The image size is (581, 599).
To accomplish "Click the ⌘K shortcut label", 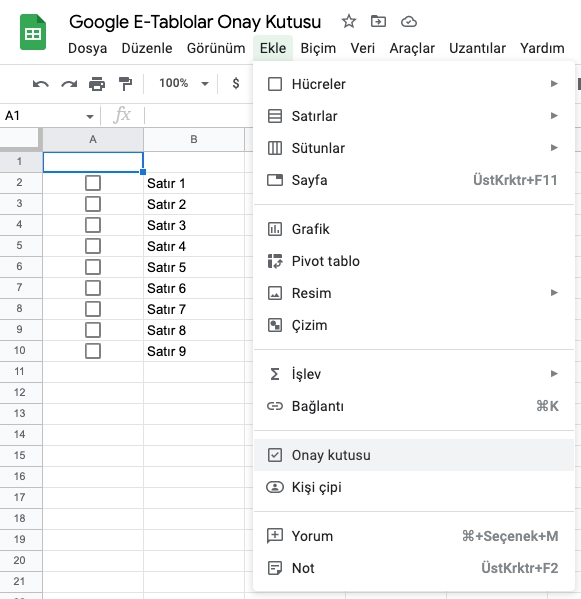I will (547, 406).
